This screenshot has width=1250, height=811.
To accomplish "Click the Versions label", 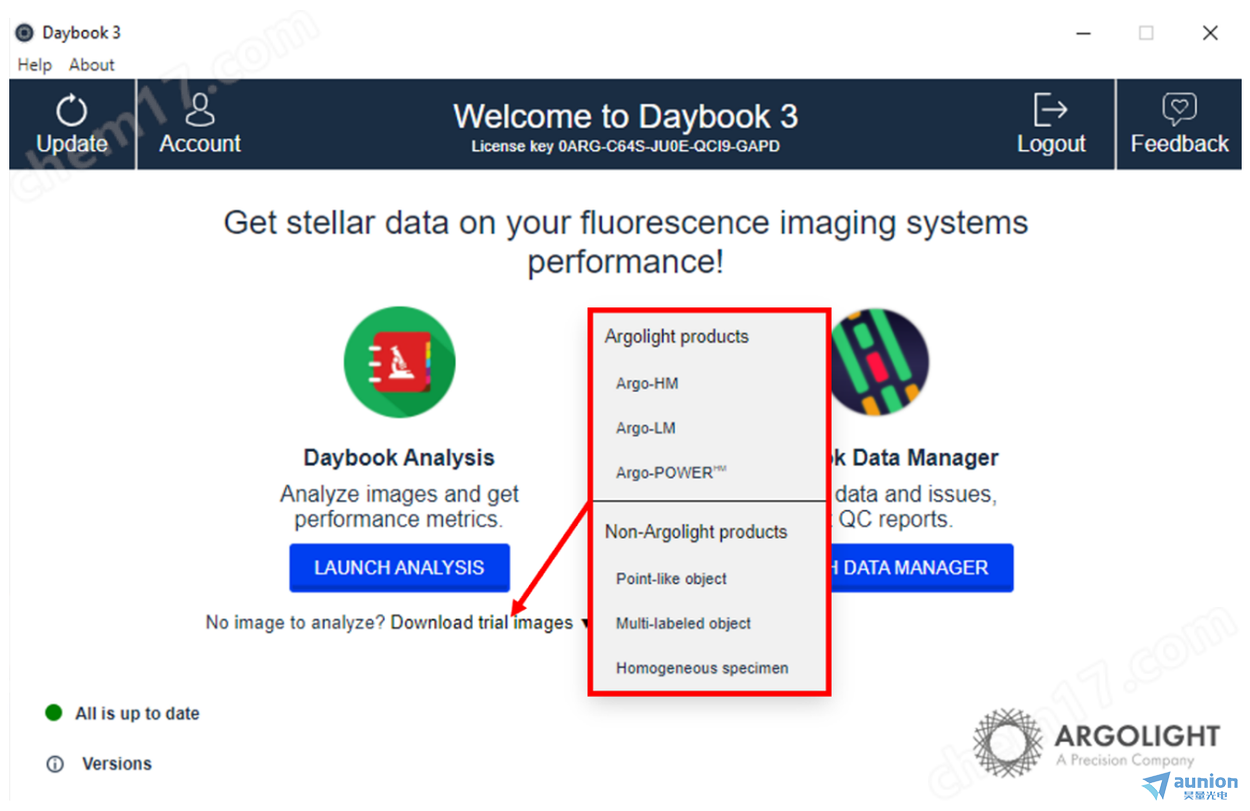I will point(117,764).
